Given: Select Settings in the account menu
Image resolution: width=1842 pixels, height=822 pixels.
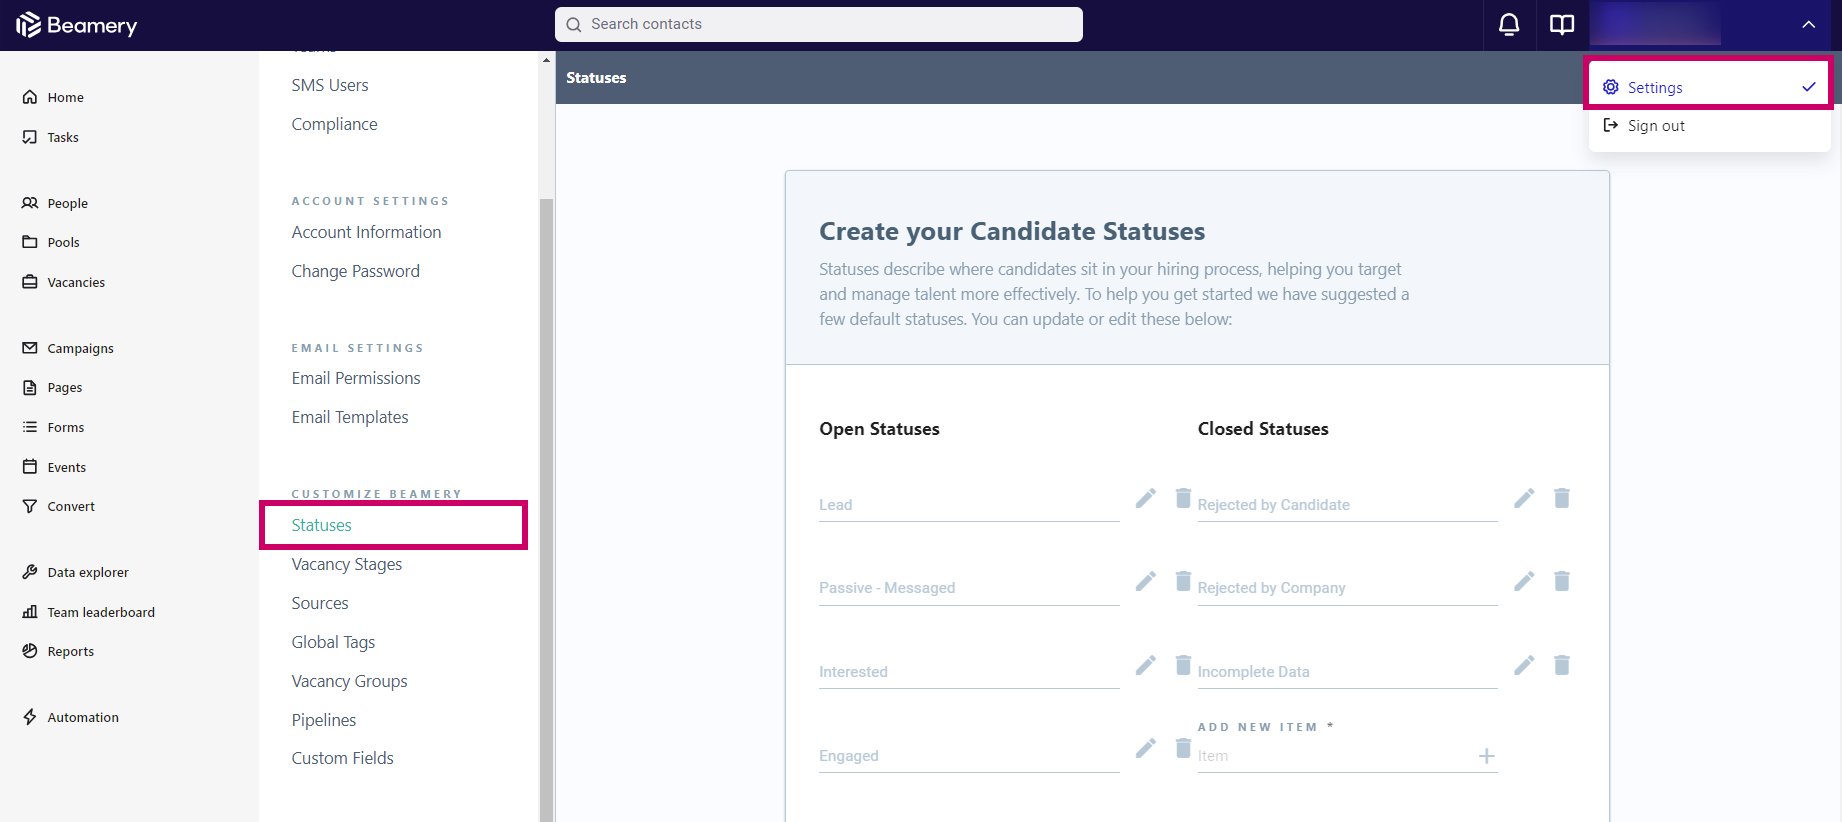Looking at the screenshot, I should coord(1709,87).
